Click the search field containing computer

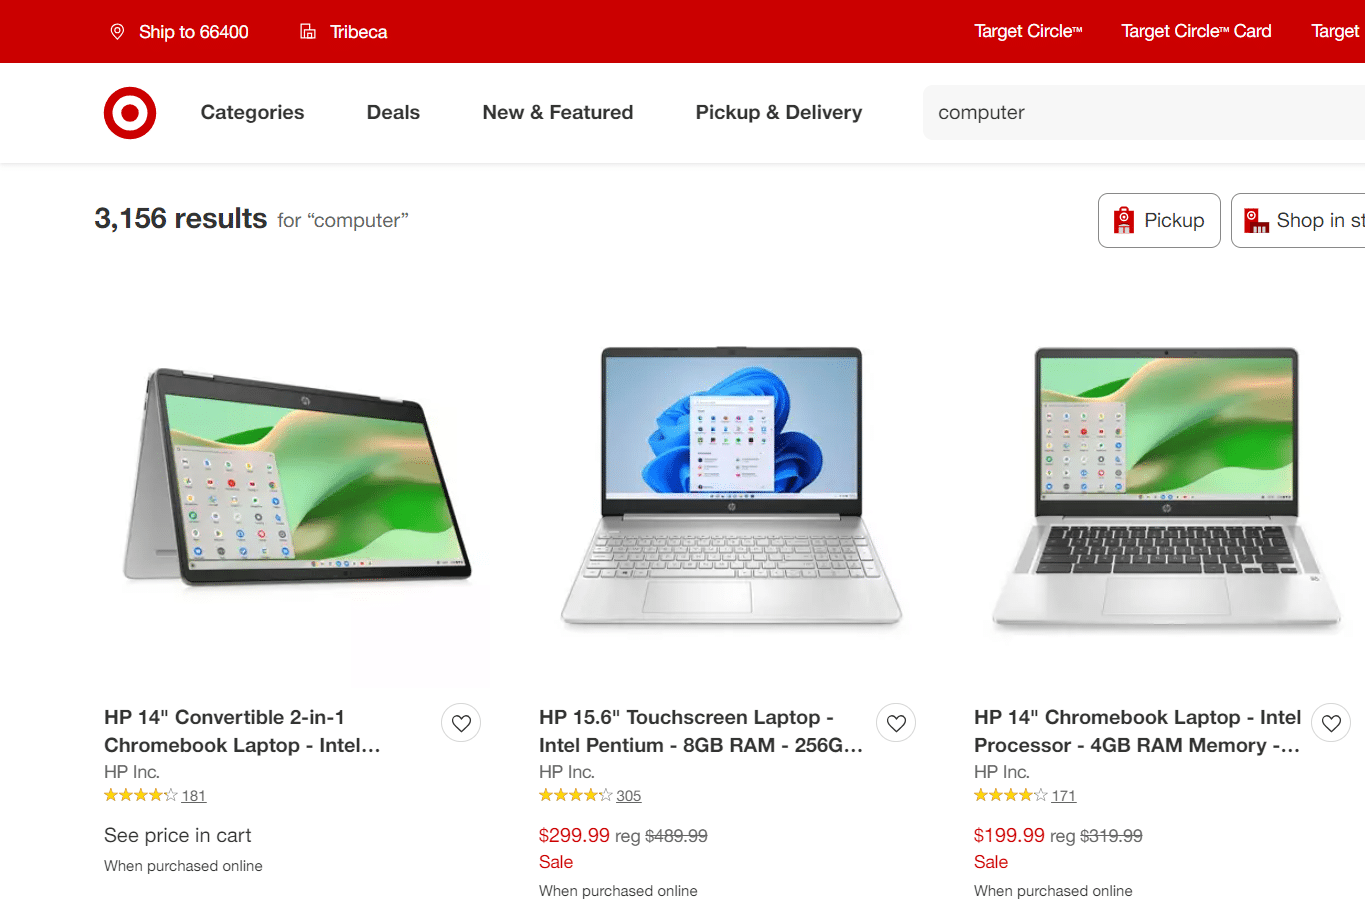tap(1144, 113)
